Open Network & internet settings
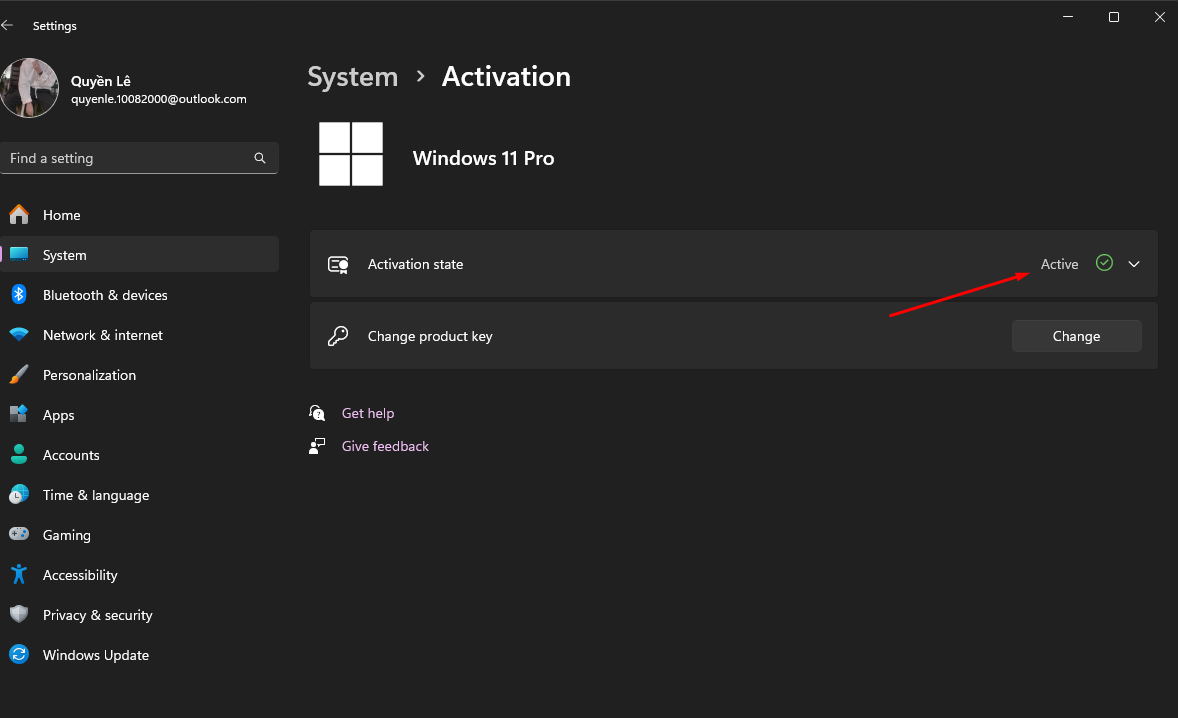 (x=102, y=335)
